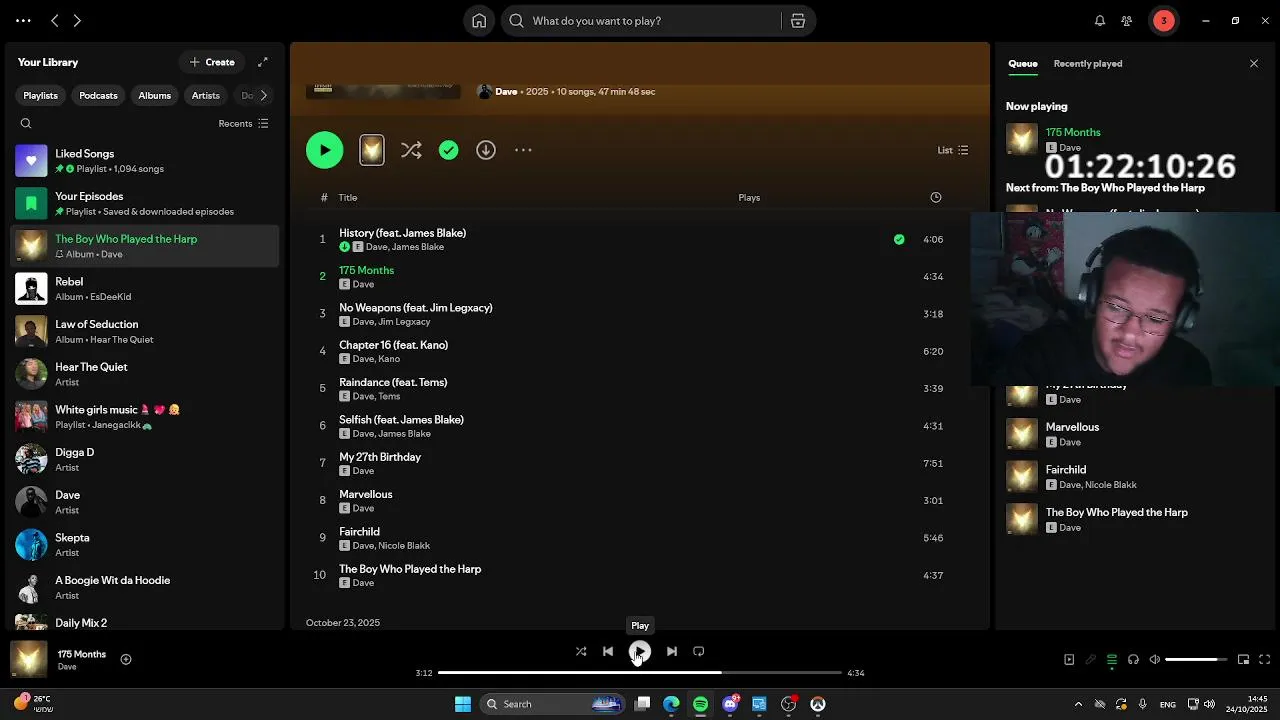This screenshot has height=720, width=1280.
Task: Open Your Episodes in library
Action: click(x=144, y=204)
